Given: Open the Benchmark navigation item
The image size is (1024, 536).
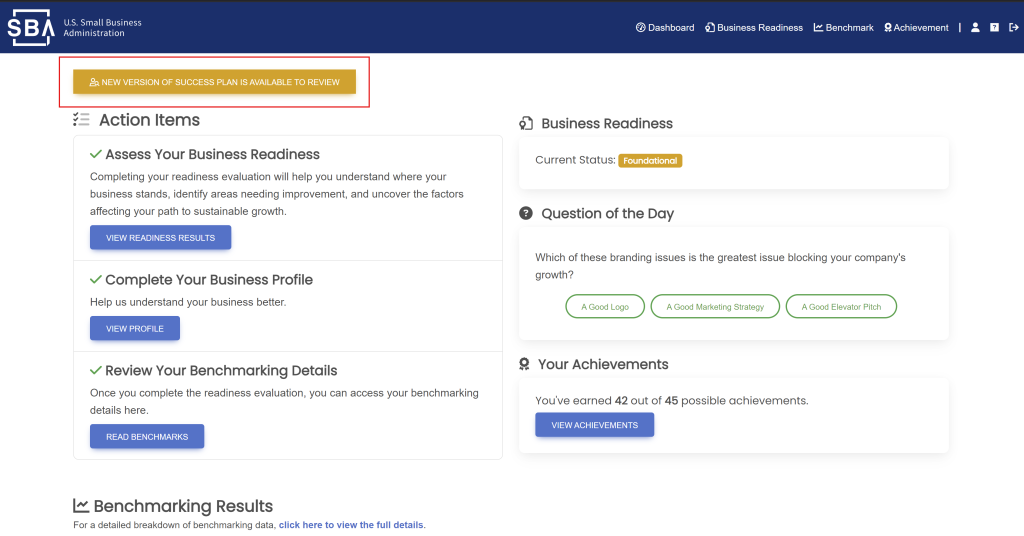Looking at the screenshot, I should (844, 28).
